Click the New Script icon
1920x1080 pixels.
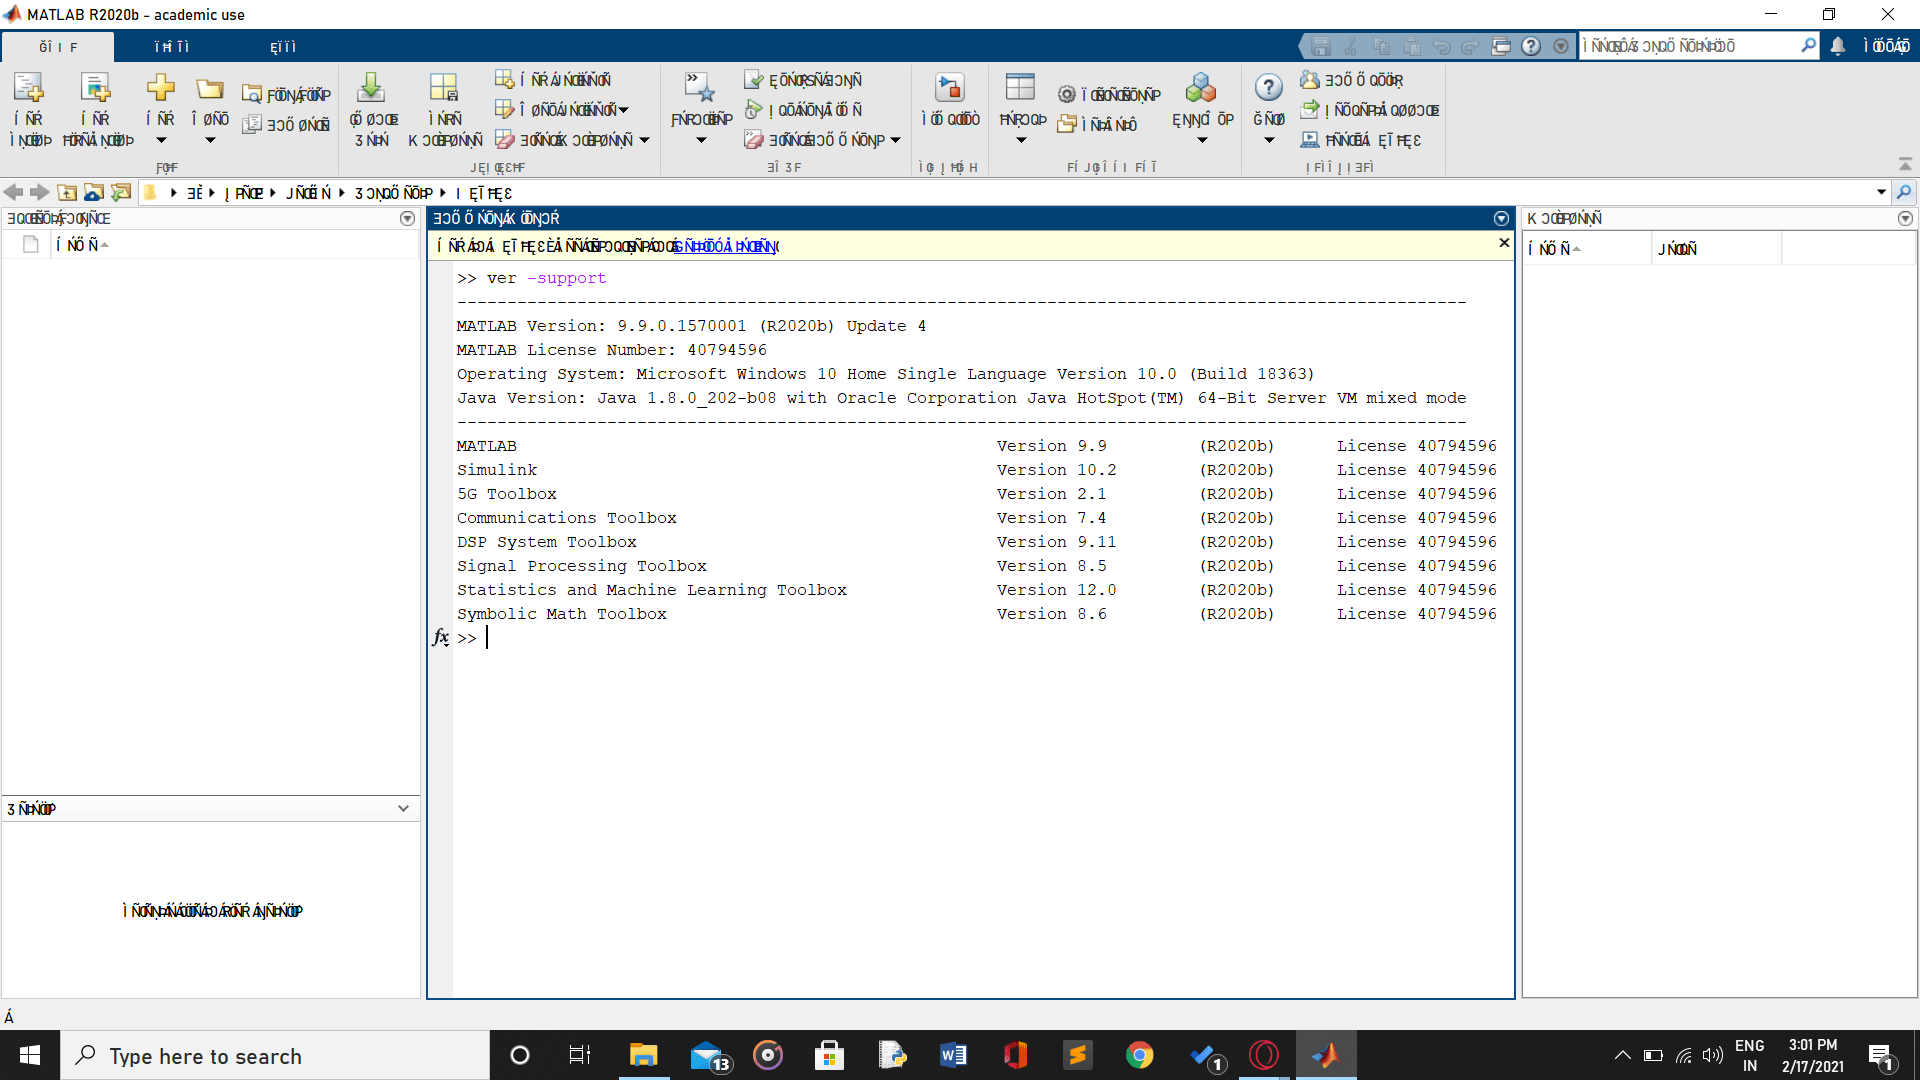30,90
